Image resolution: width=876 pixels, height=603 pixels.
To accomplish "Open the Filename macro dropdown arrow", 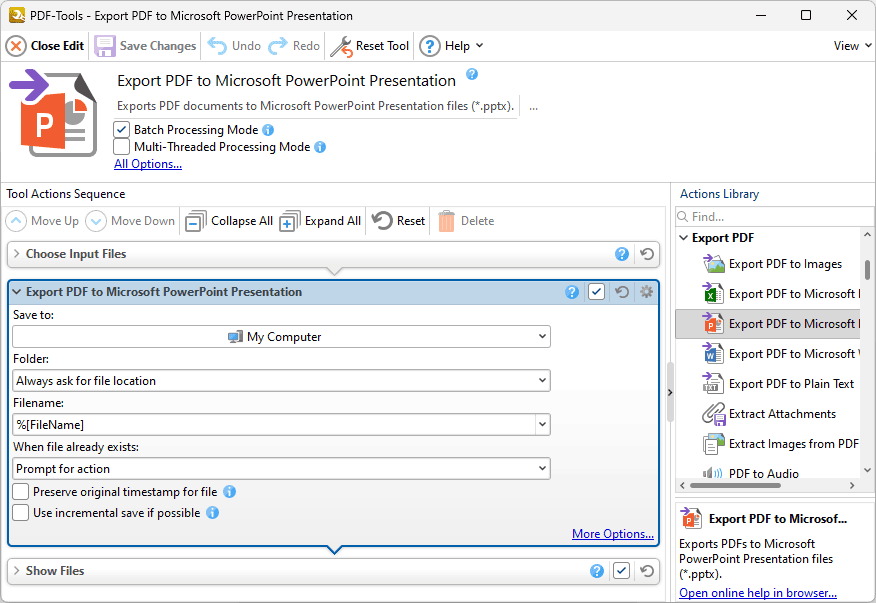I will (x=542, y=425).
